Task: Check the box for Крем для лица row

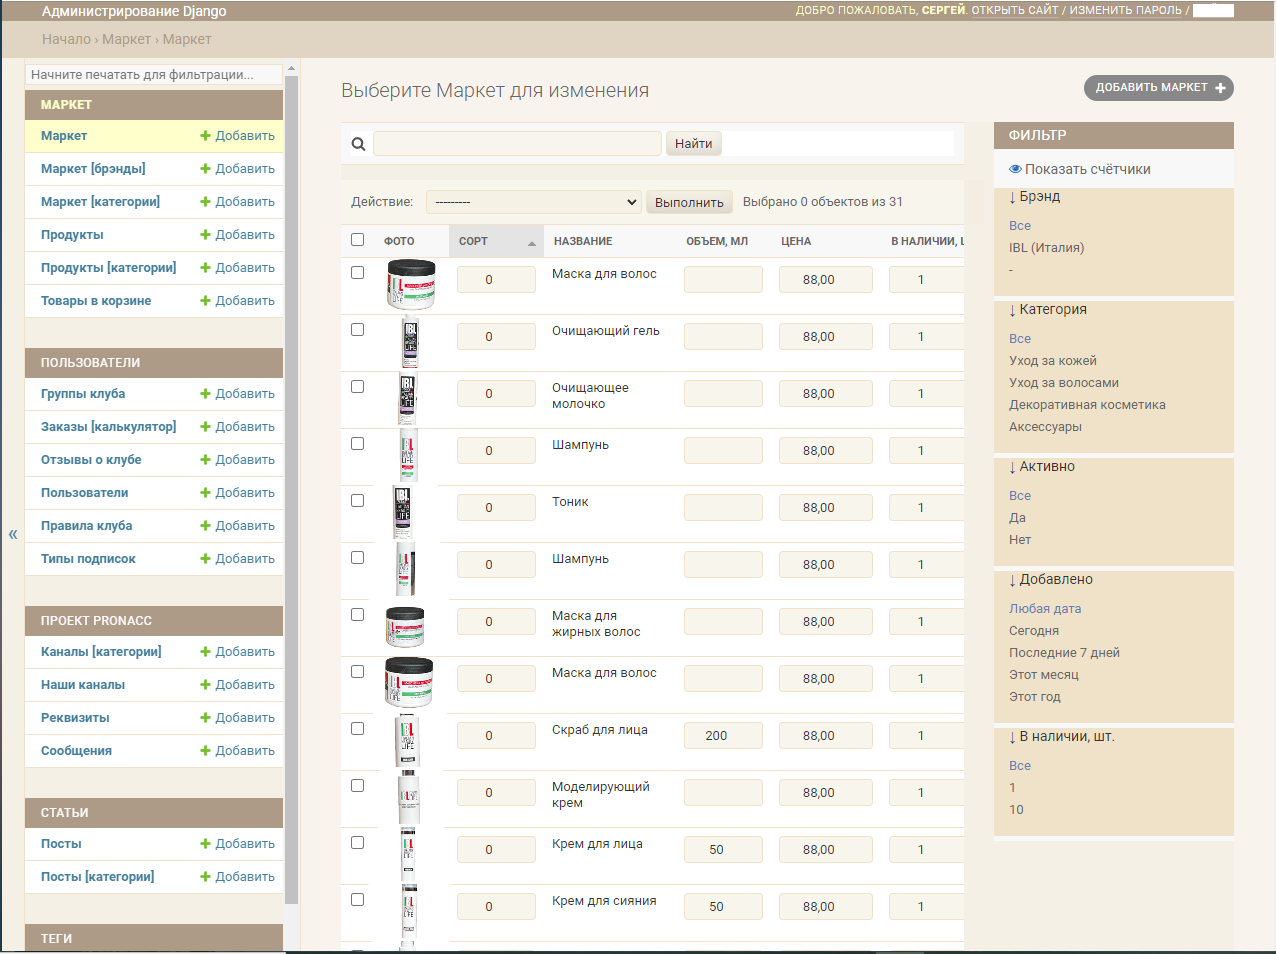Action: 357,843
